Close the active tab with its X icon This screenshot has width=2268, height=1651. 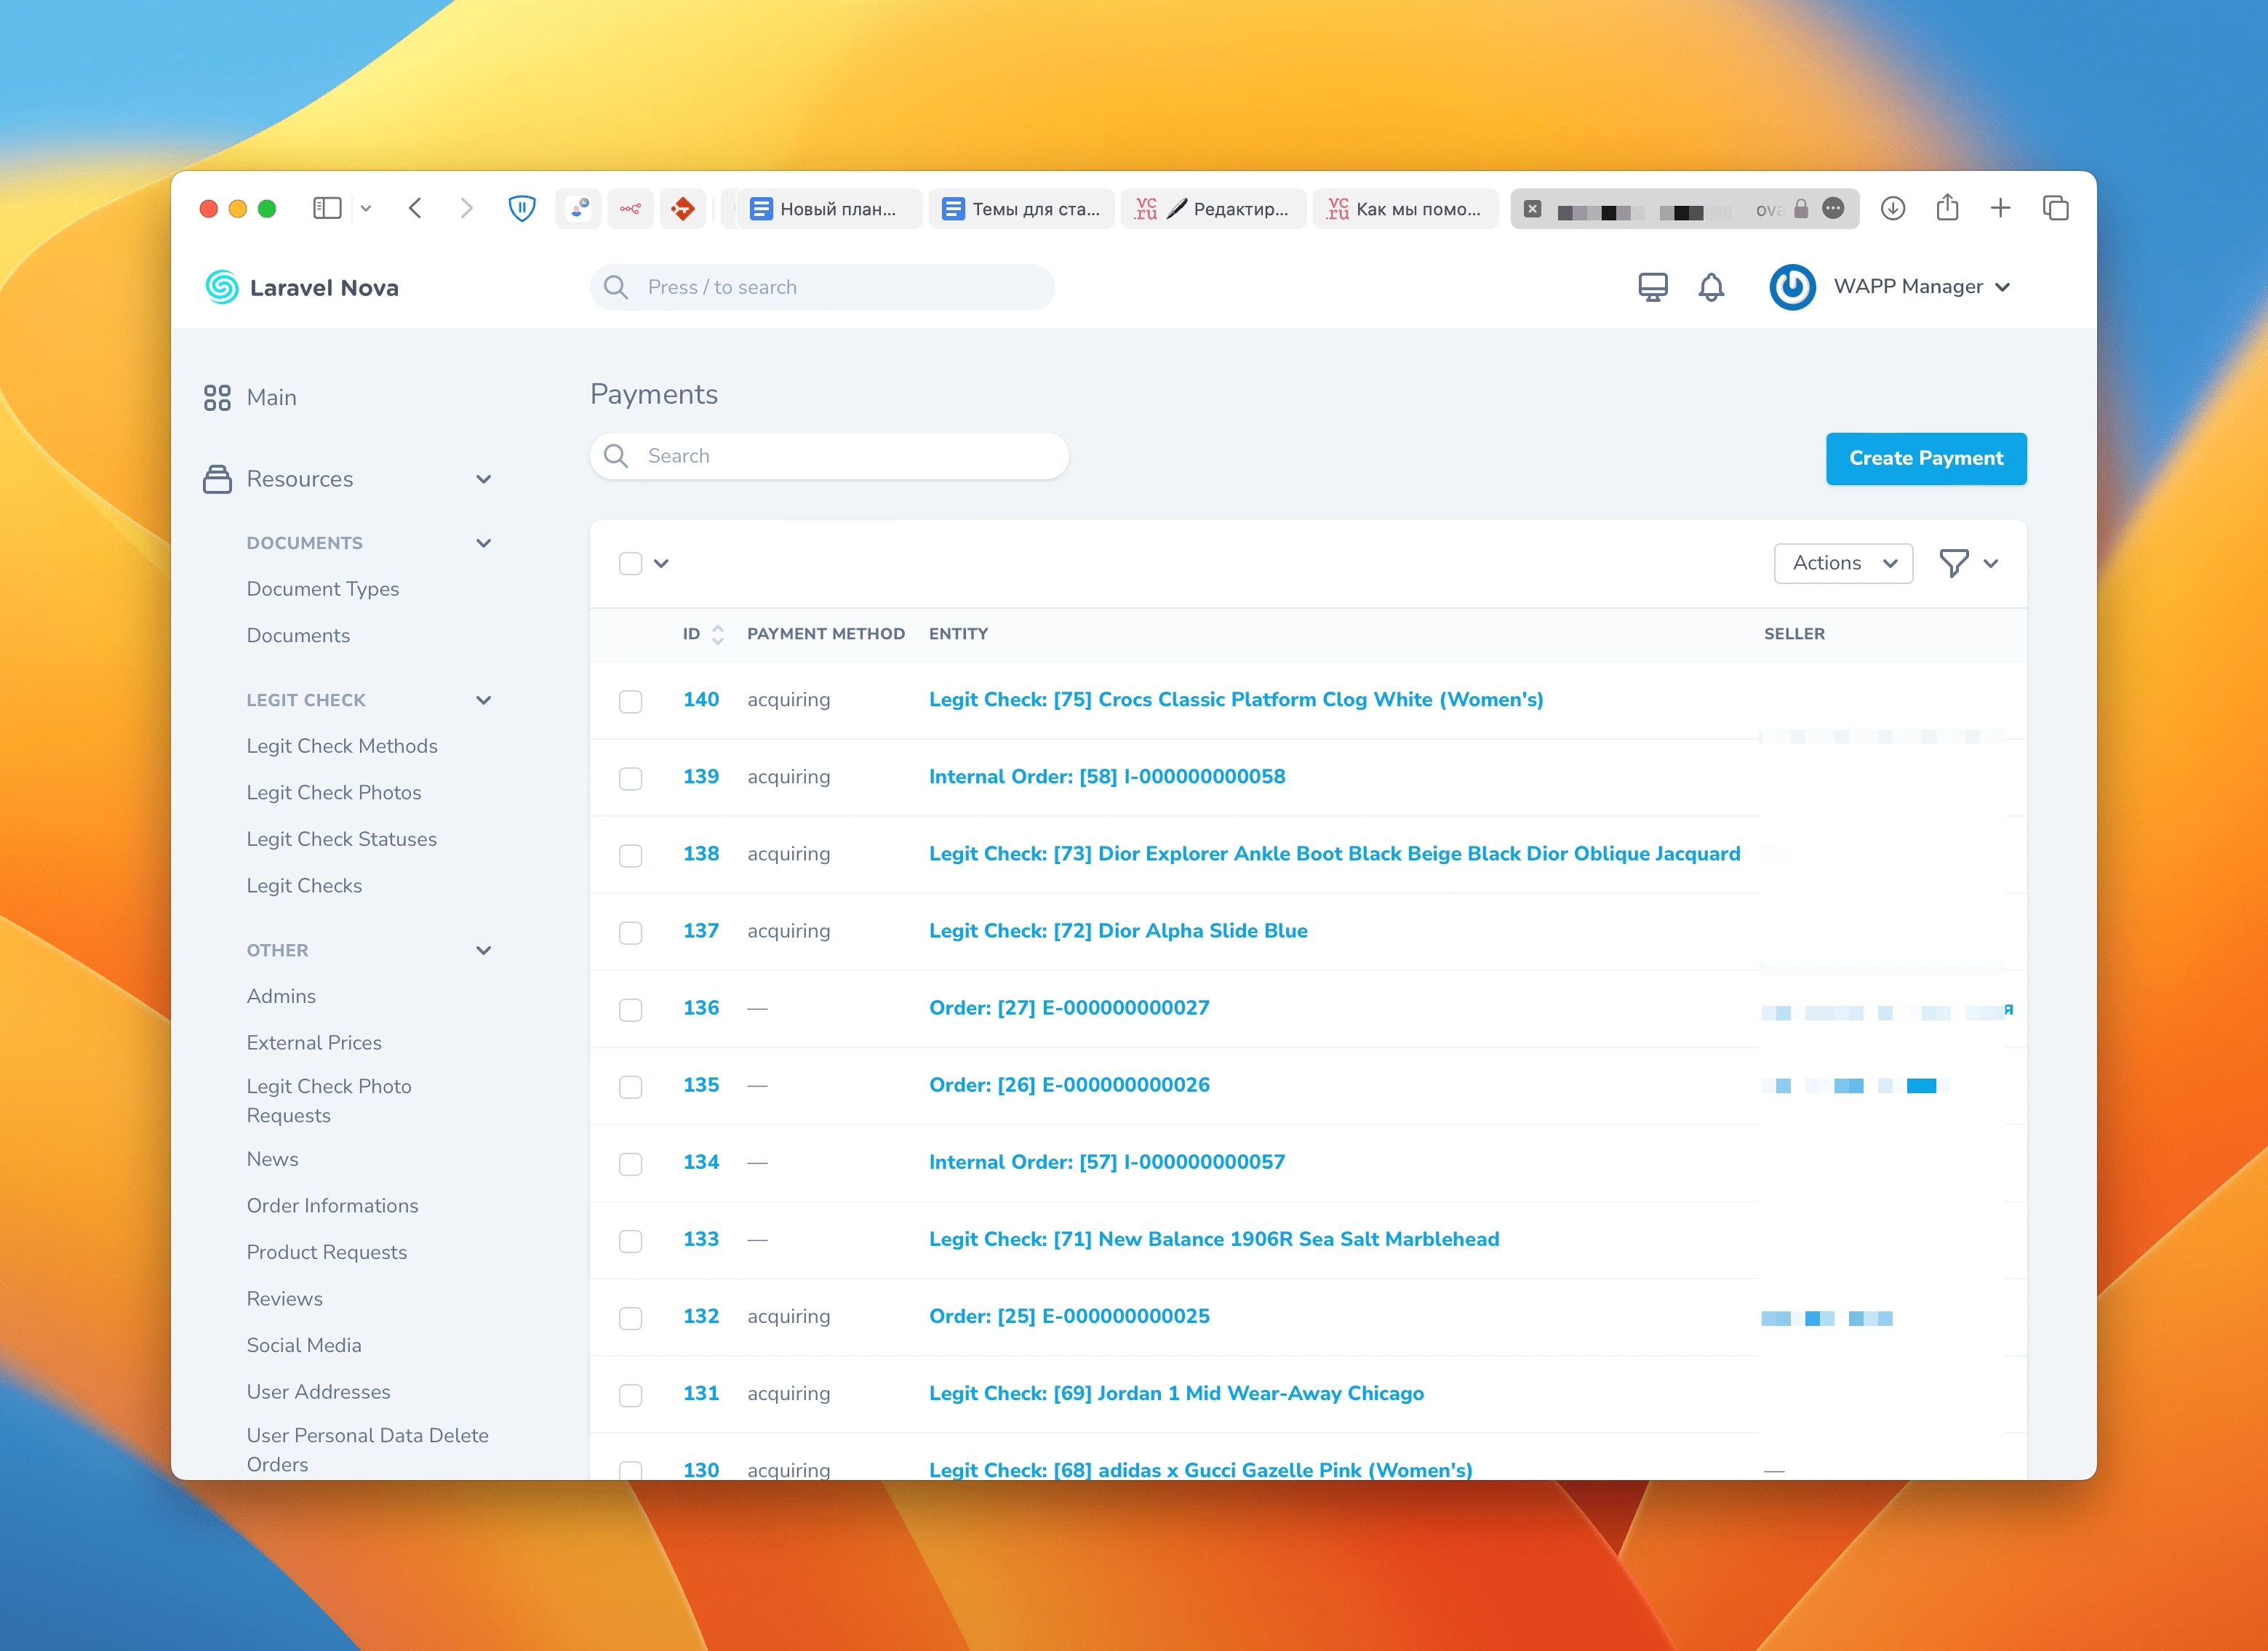tap(1532, 209)
